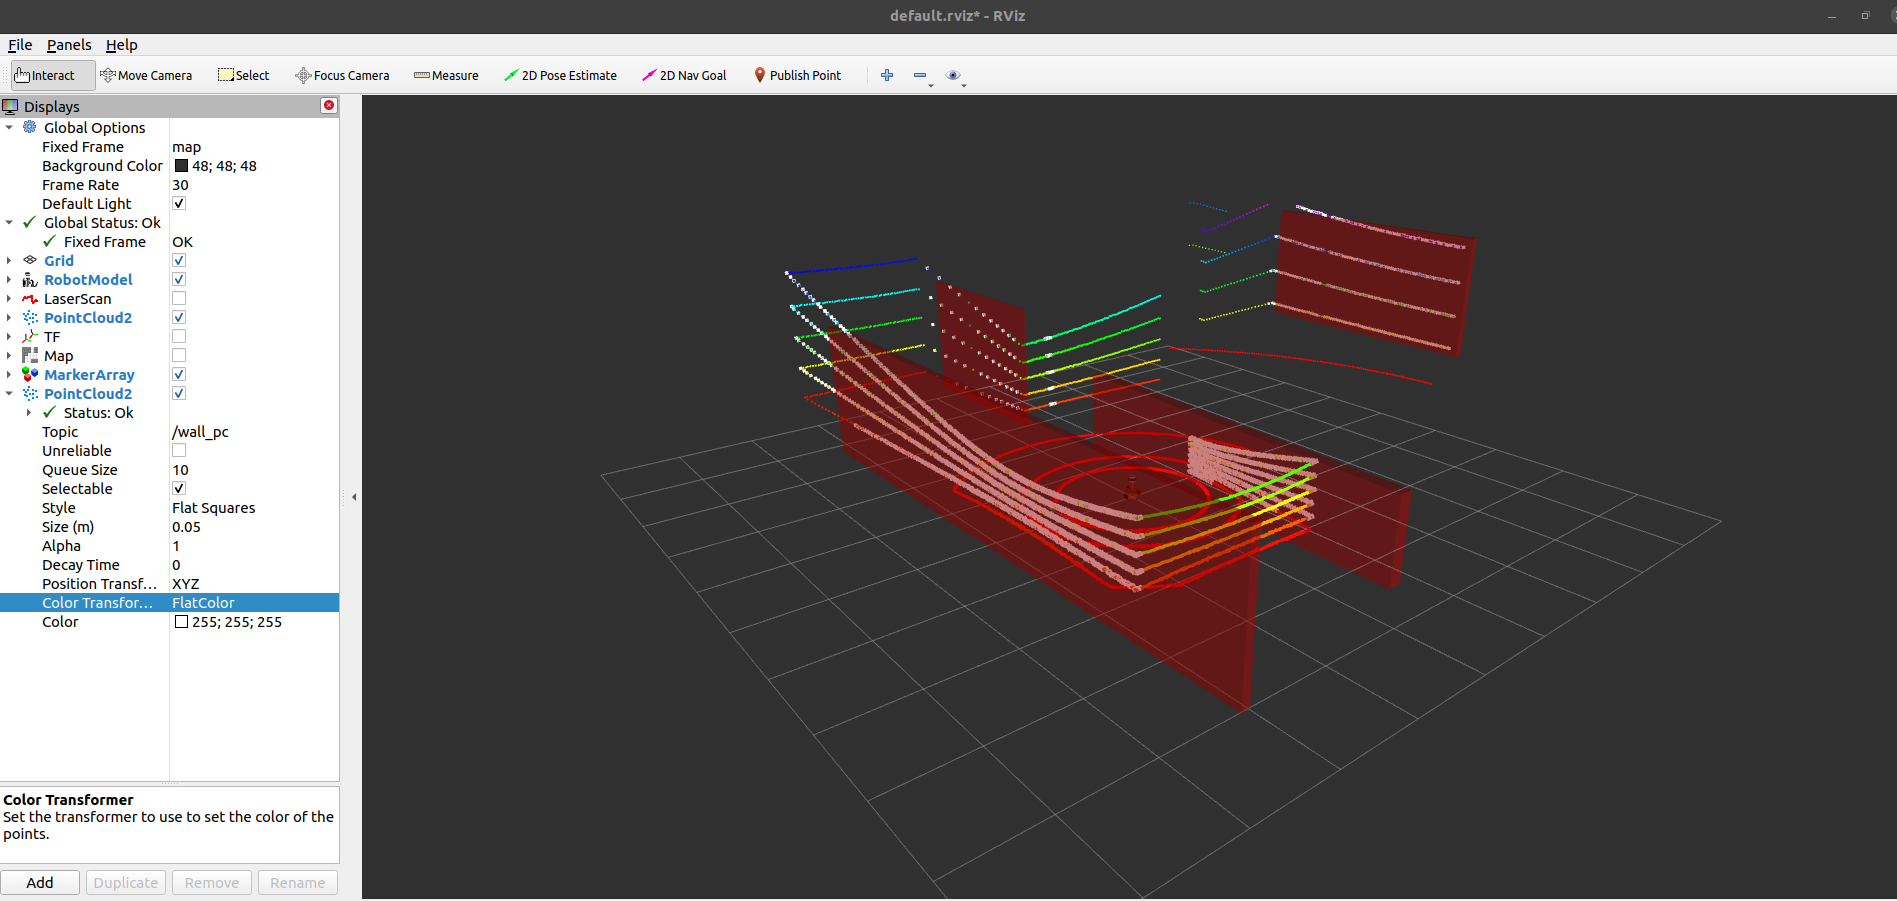
Task: Expand the MarkerArray tree item
Action: pos(9,375)
